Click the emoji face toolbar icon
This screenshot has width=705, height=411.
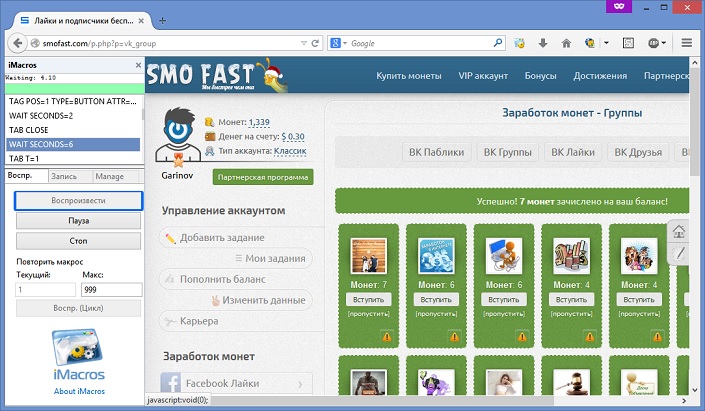[519, 43]
